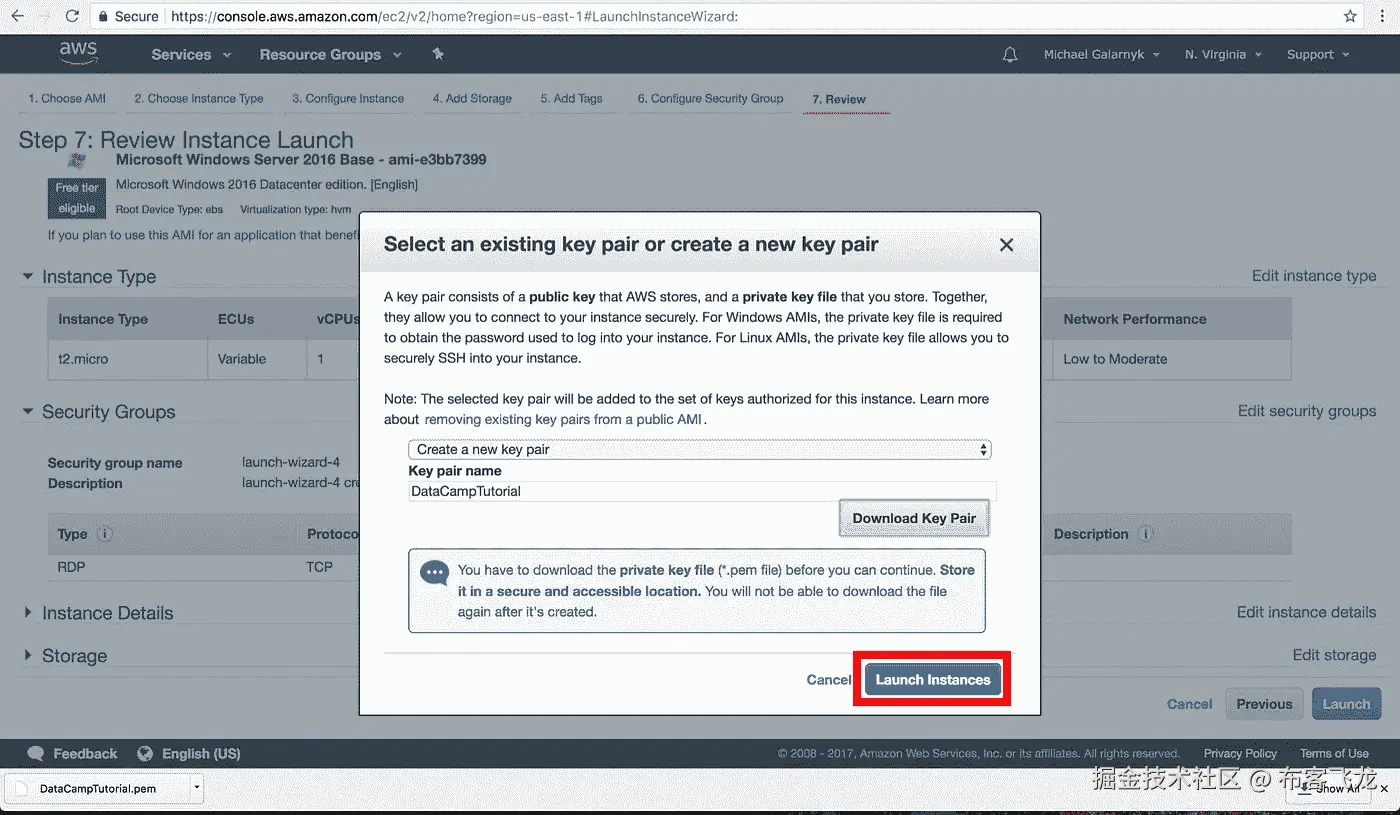Image resolution: width=1400 pixels, height=815 pixels.
Task: Click the AWS logo home icon
Action: click(x=78, y=53)
